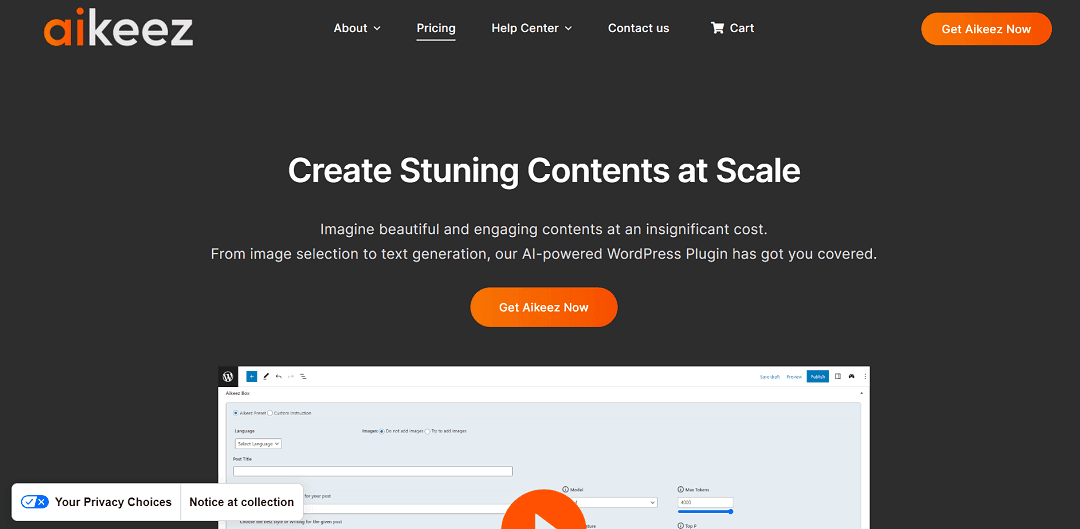Click the settings sidebar icon beside Publish
The image size is (1080, 529).
click(838, 377)
